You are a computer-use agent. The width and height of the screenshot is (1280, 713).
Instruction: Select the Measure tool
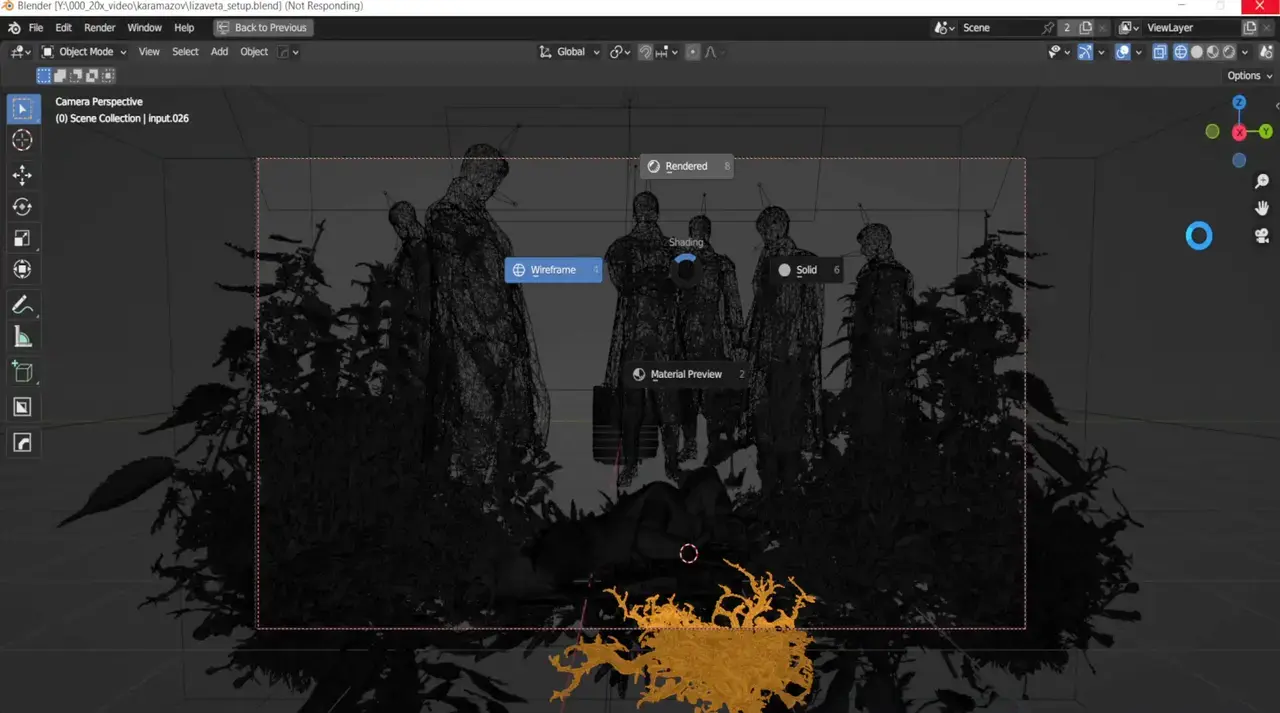tap(24, 336)
